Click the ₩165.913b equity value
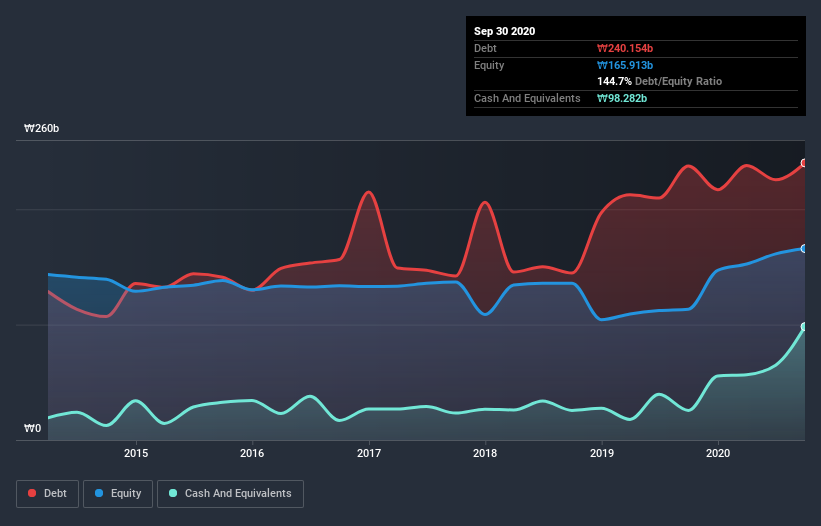This screenshot has width=821, height=526. point(625,65)
